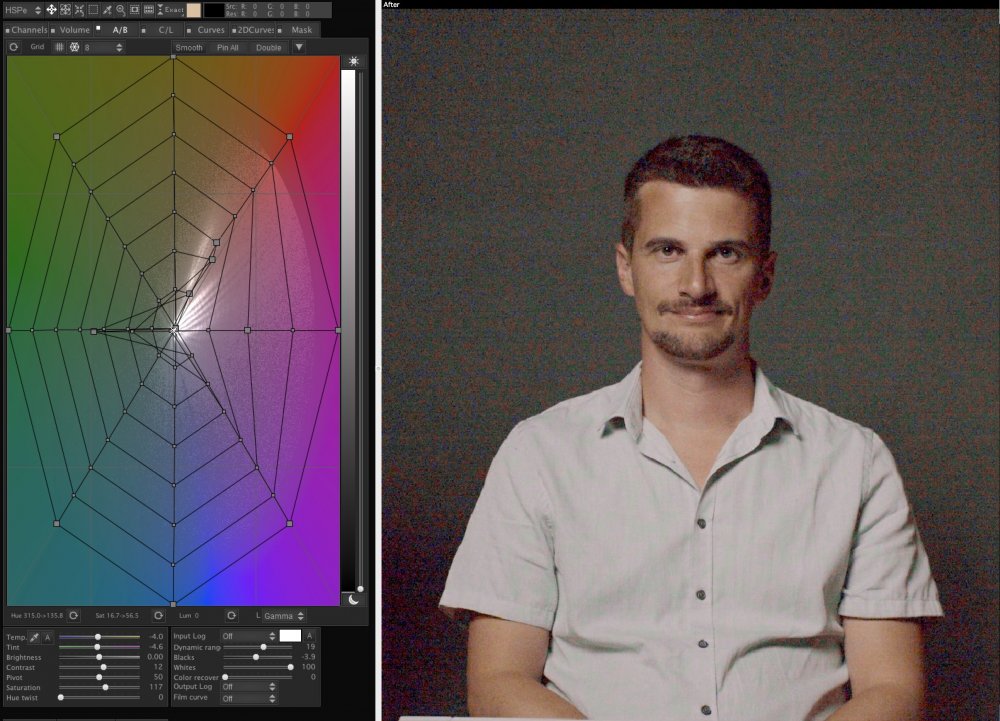The image size is (1000, 721).
Task: Toggle the Mask tab enable checkbox
Action: pyautogui.click(x=284, y=30)
